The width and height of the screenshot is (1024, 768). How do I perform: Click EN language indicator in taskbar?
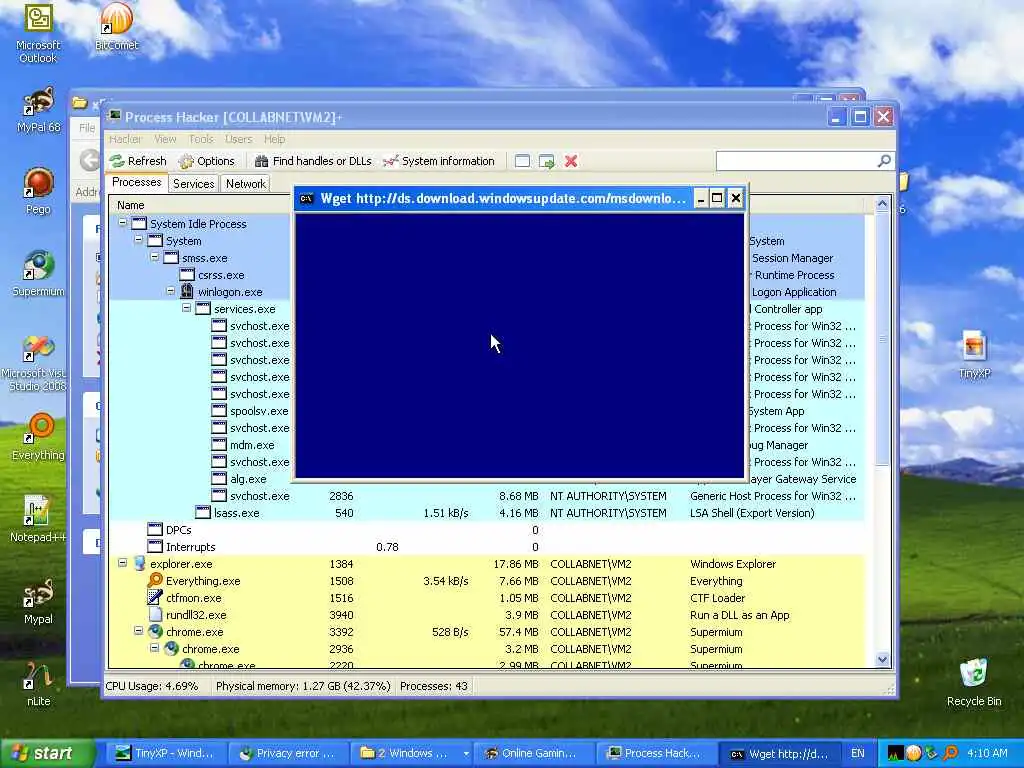click(x=857, y=754)
